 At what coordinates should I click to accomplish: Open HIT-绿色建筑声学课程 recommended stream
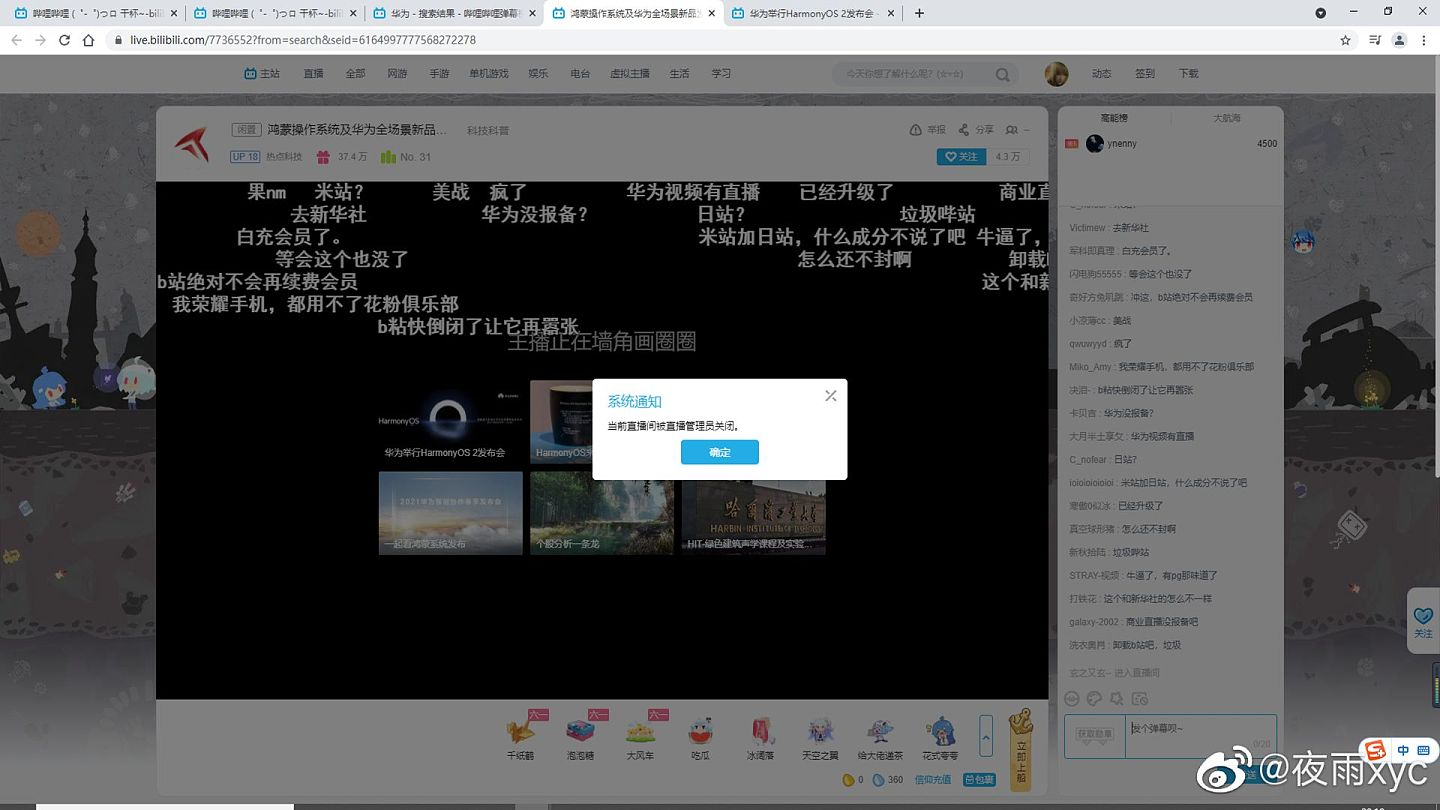pyautogui.click(x=754, y=513)
